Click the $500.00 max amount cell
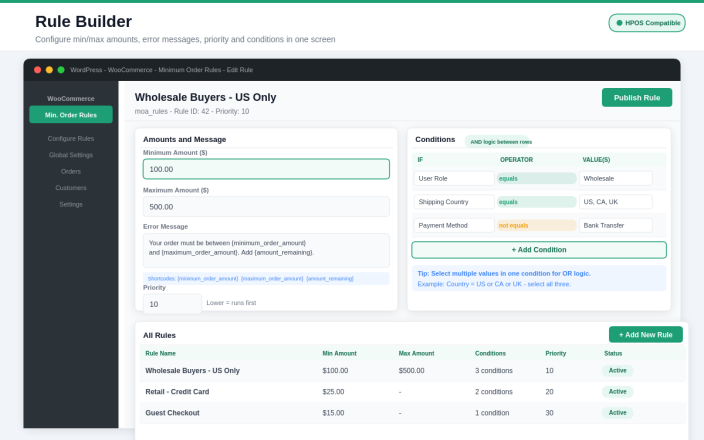 [x=411, y=370]
